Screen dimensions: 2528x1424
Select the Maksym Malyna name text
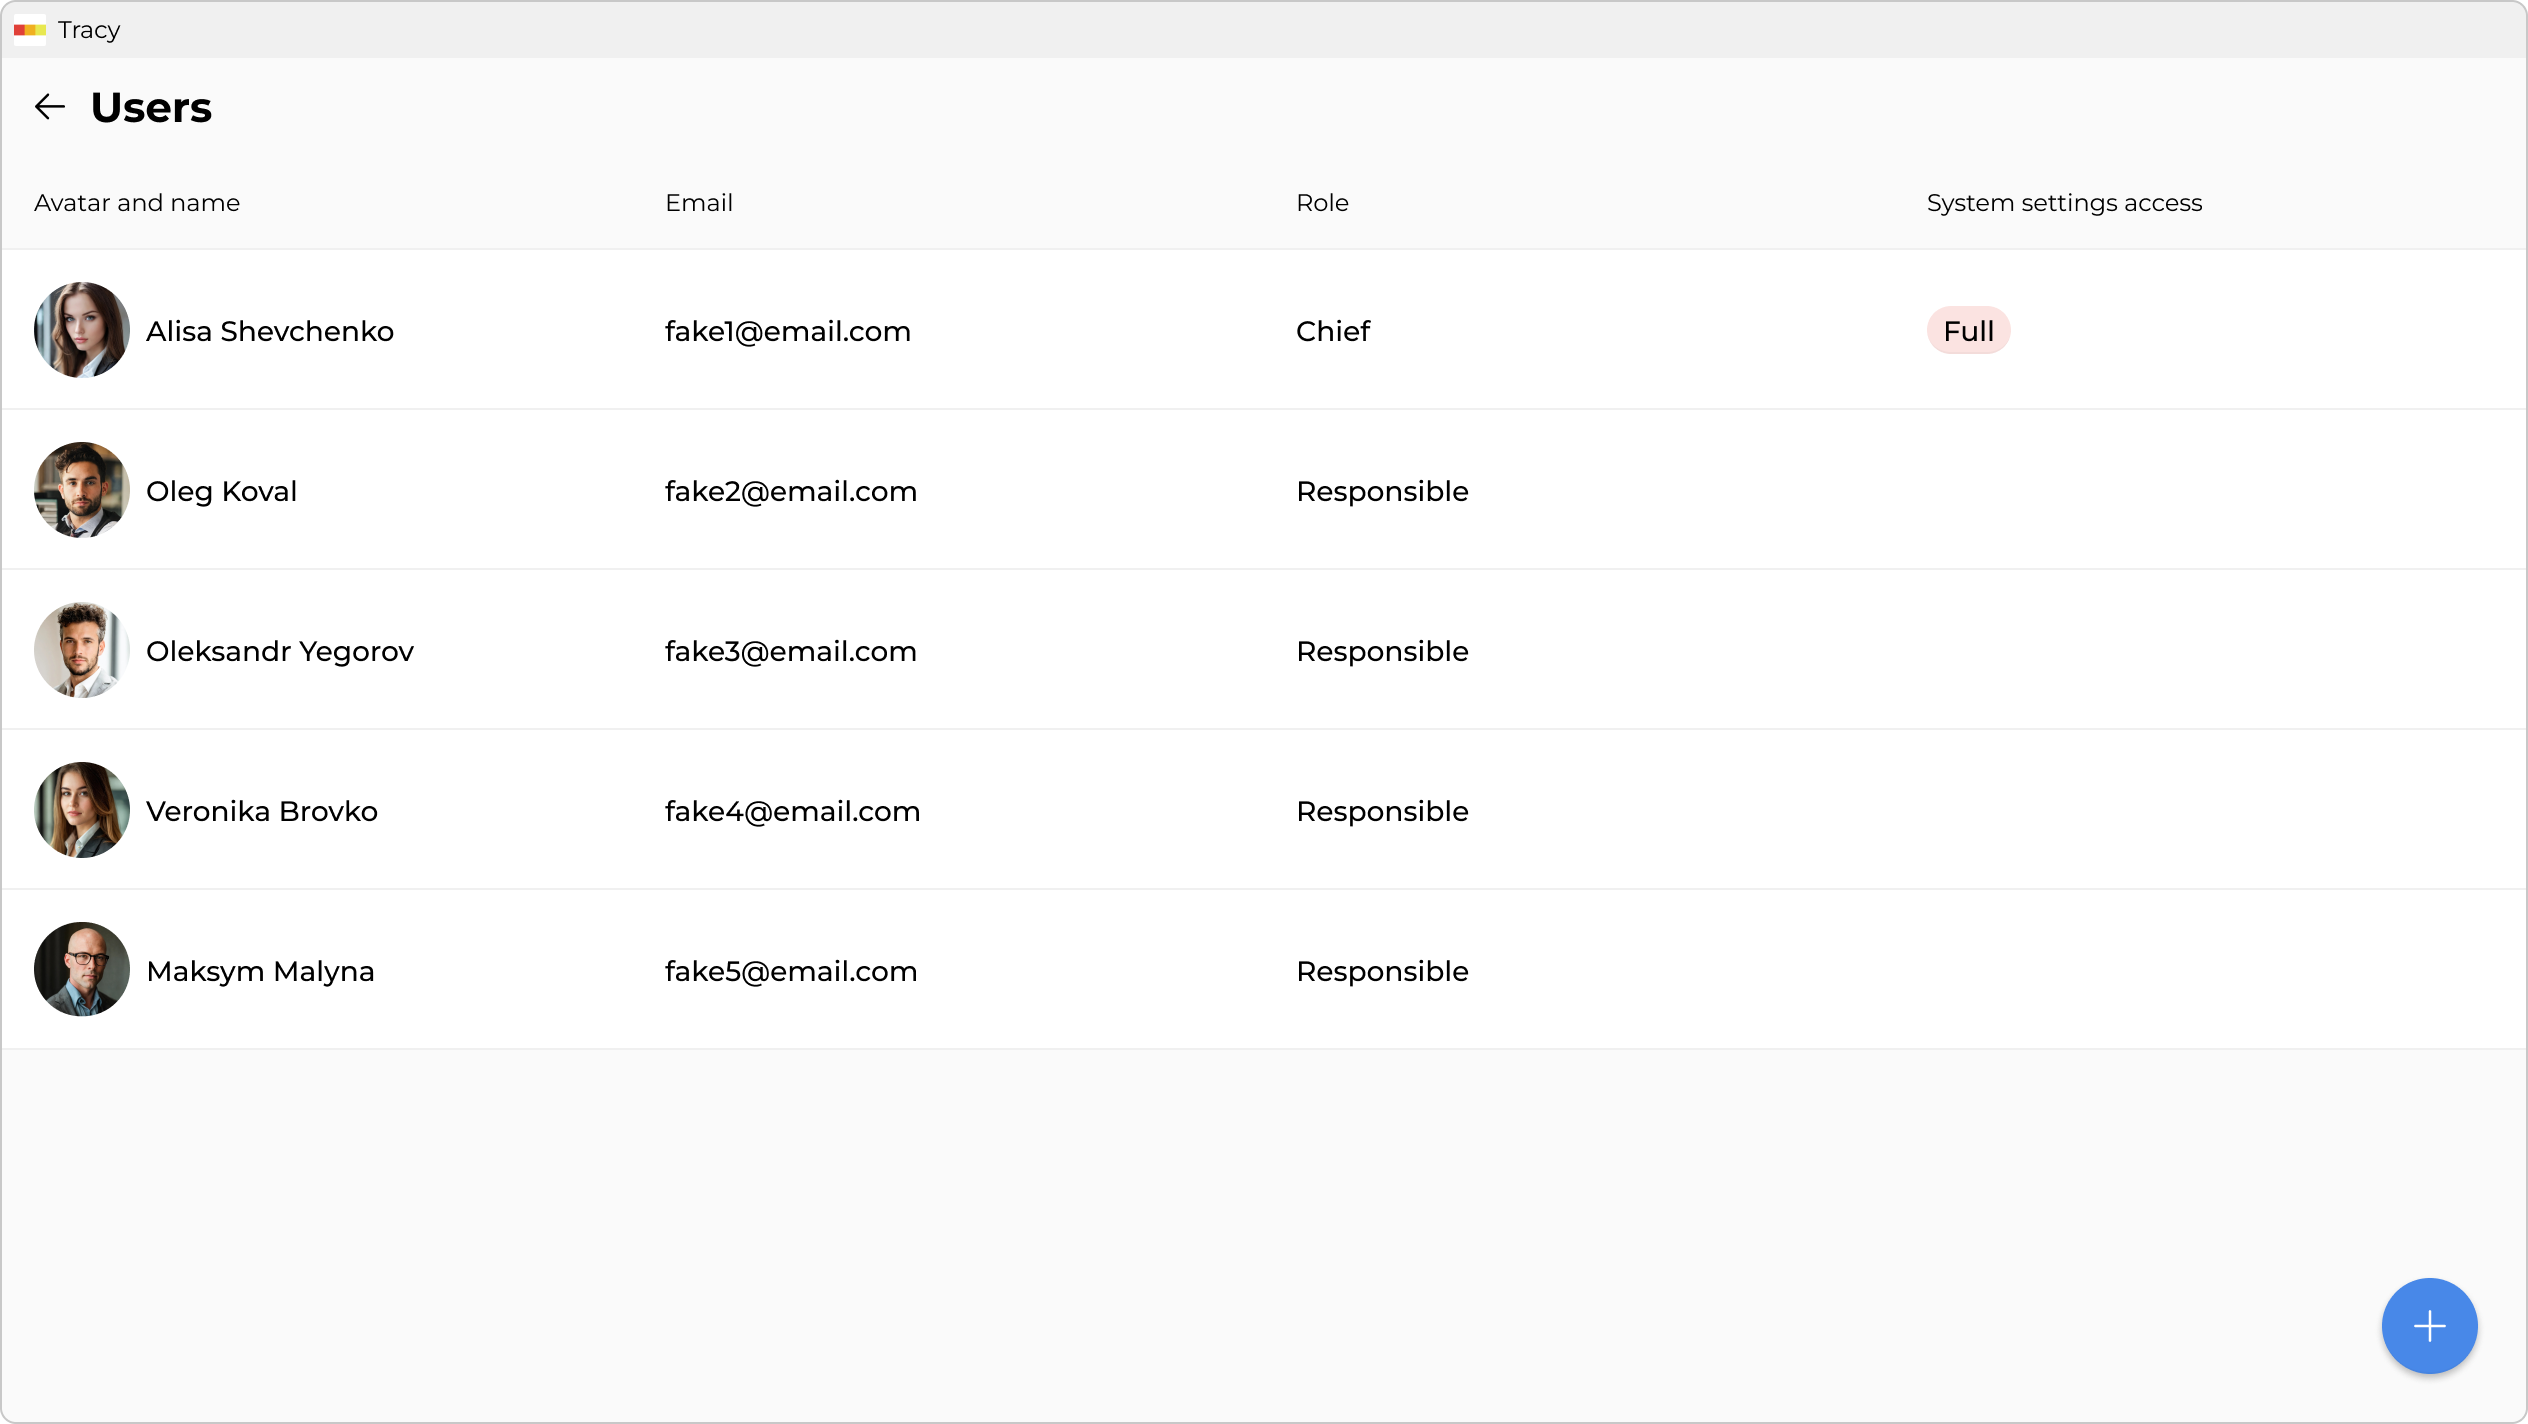[x=260, y=971]
